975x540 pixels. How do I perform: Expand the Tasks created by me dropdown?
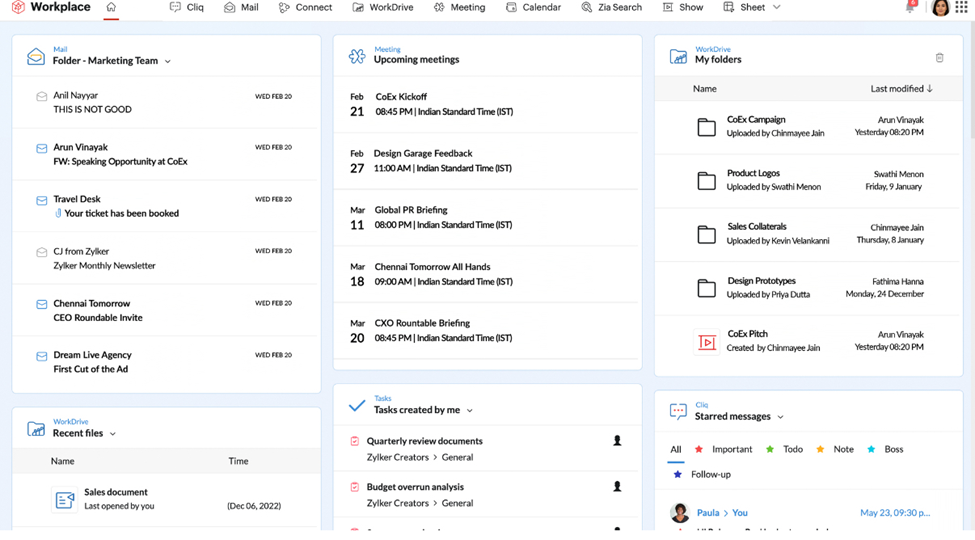tap(469, 411)
